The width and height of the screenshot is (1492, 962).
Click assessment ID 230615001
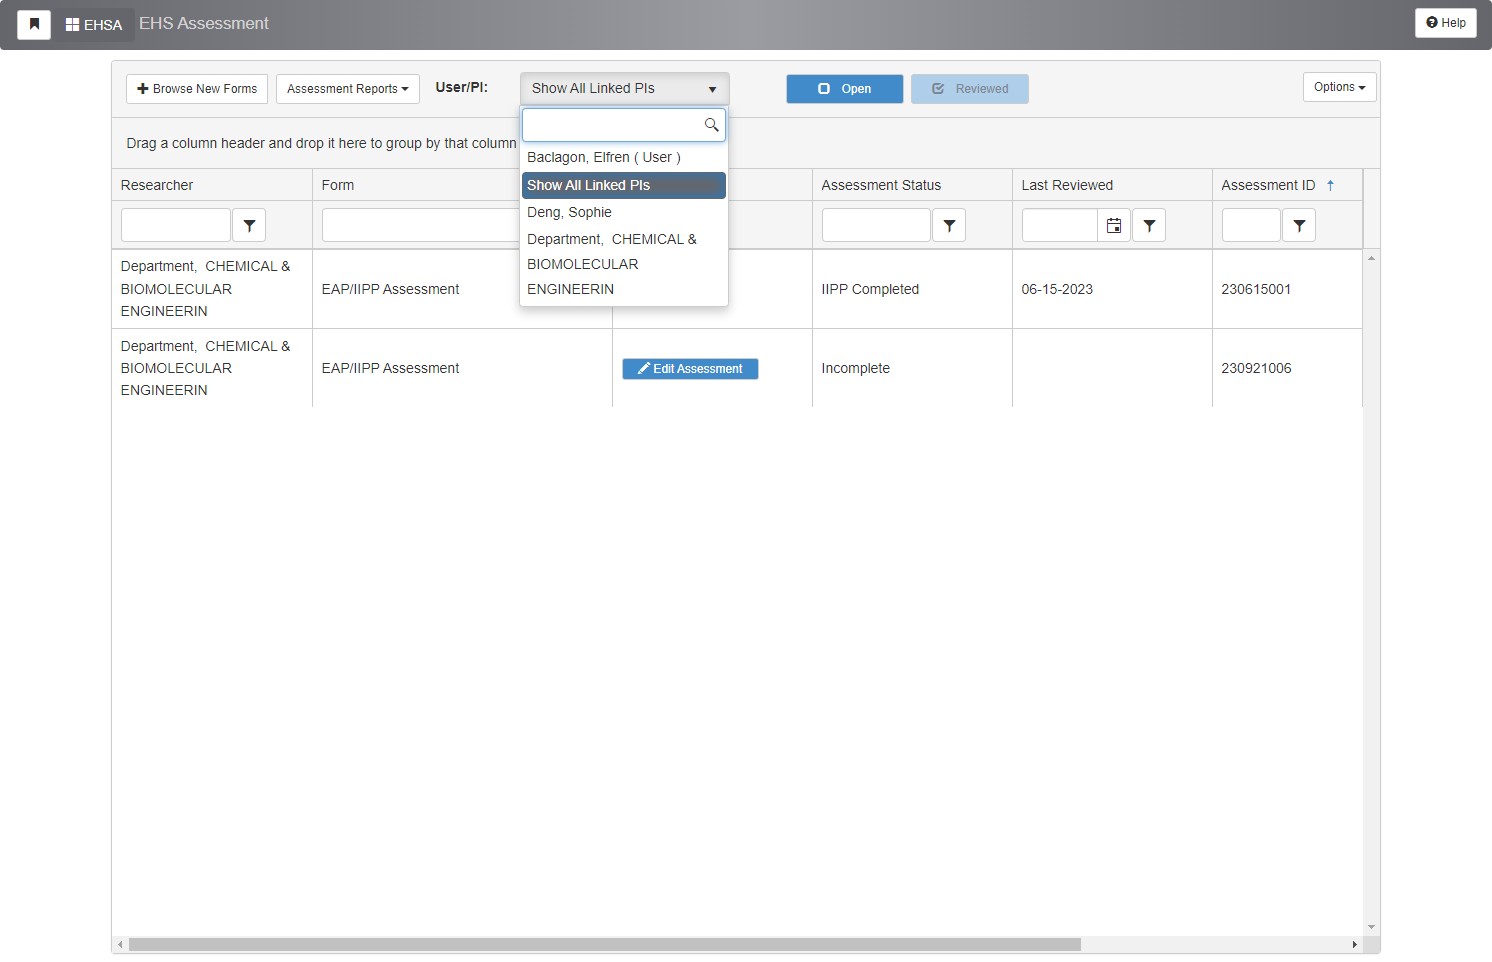[x=1256, y=289]
